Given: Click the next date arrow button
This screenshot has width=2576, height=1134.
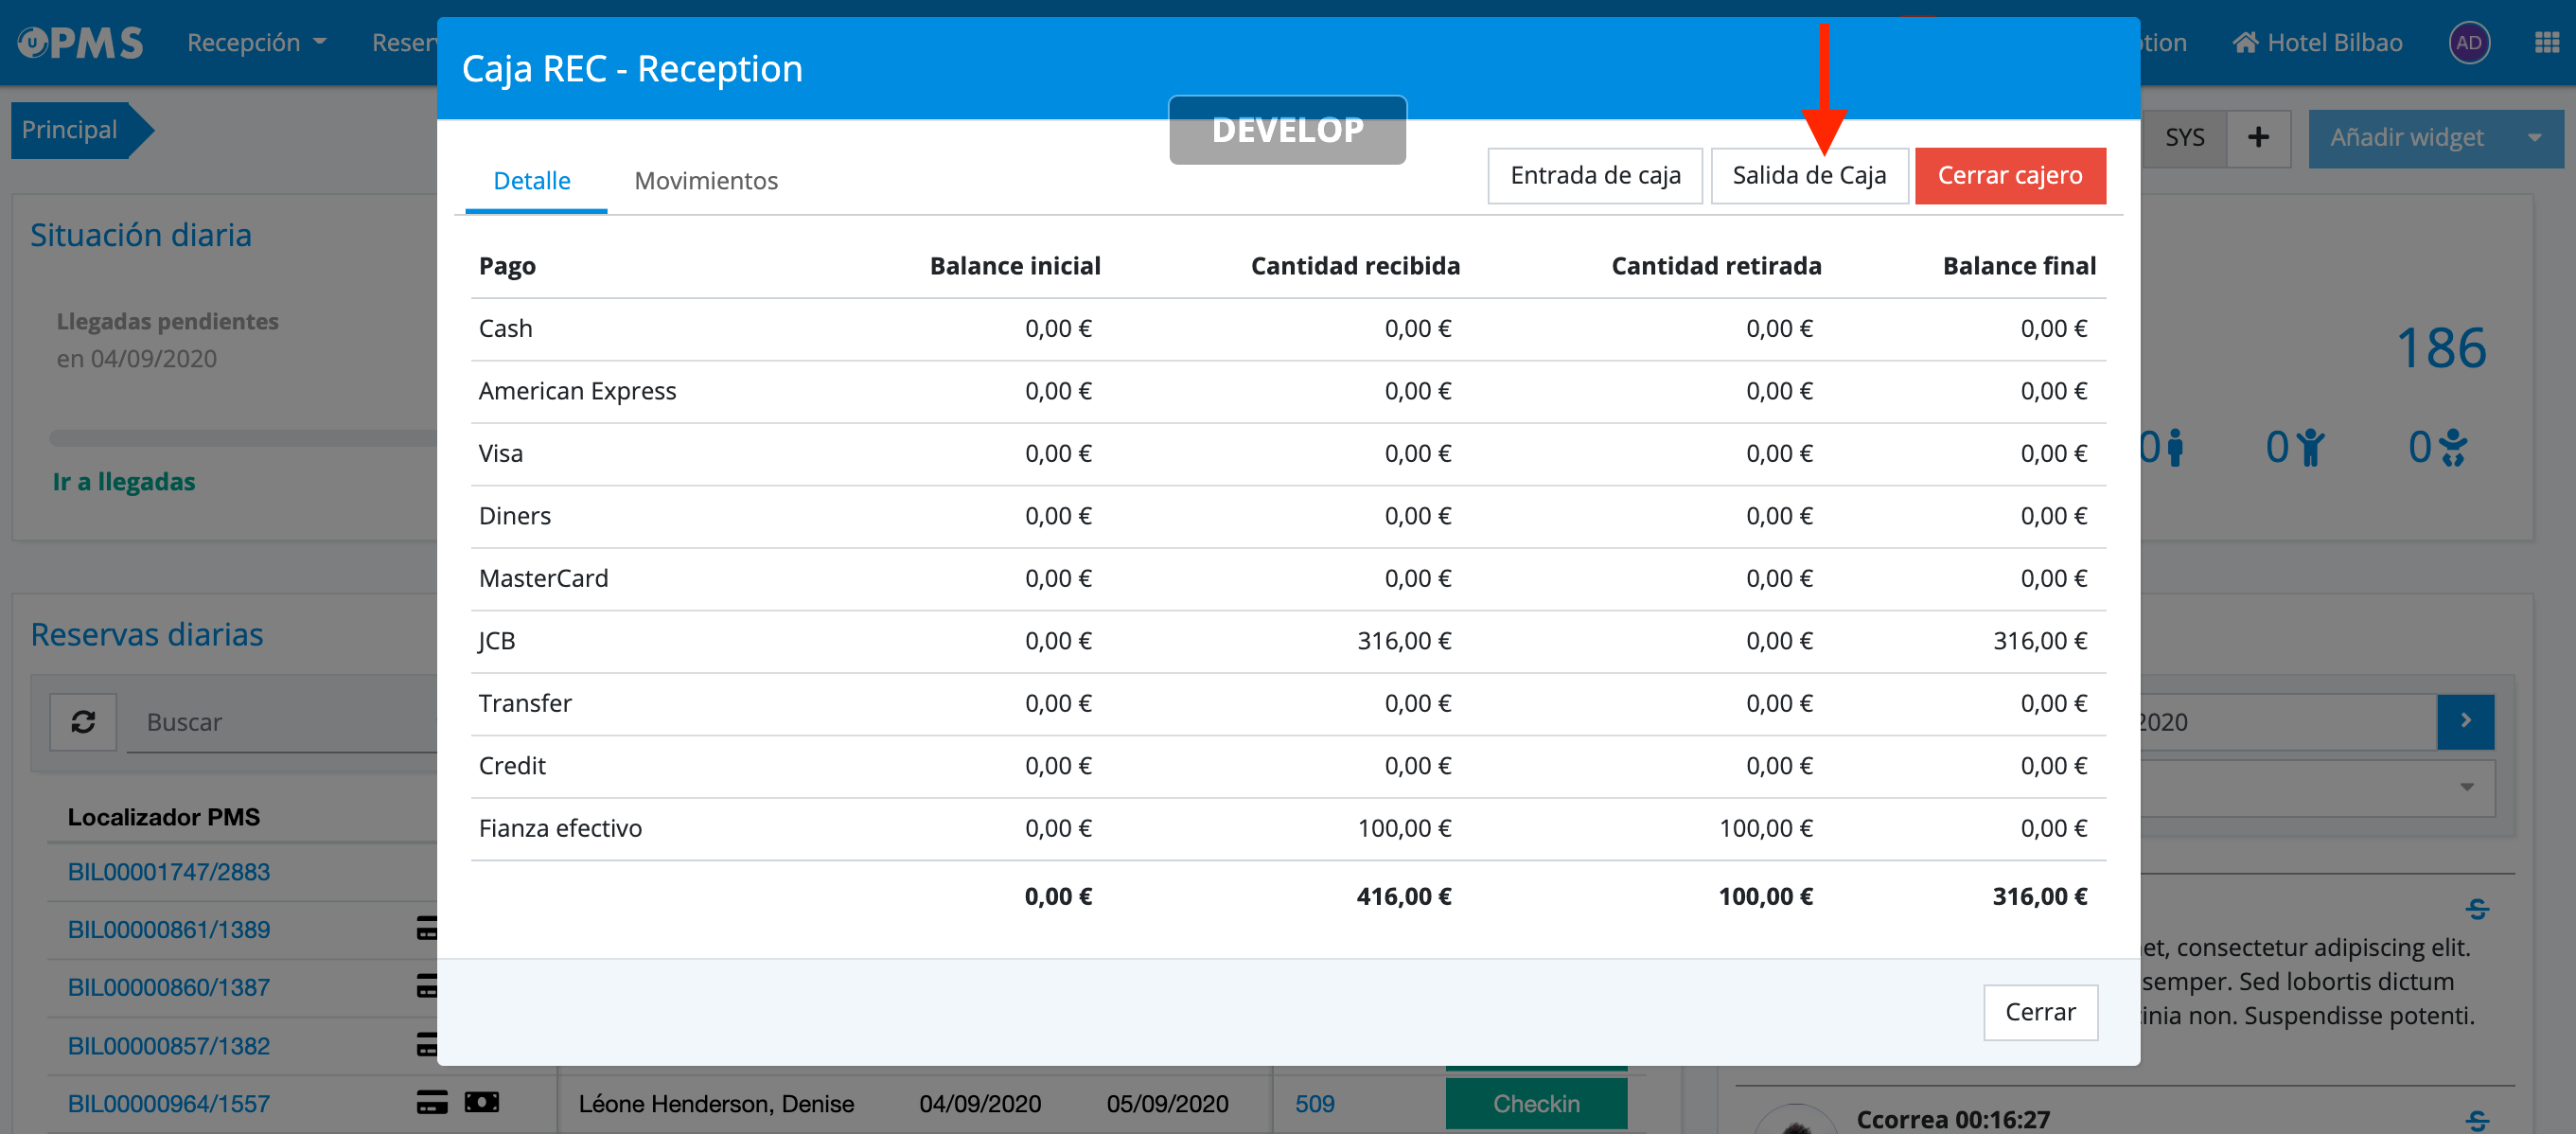Looking at the screenshot, I should point(2465,721).
